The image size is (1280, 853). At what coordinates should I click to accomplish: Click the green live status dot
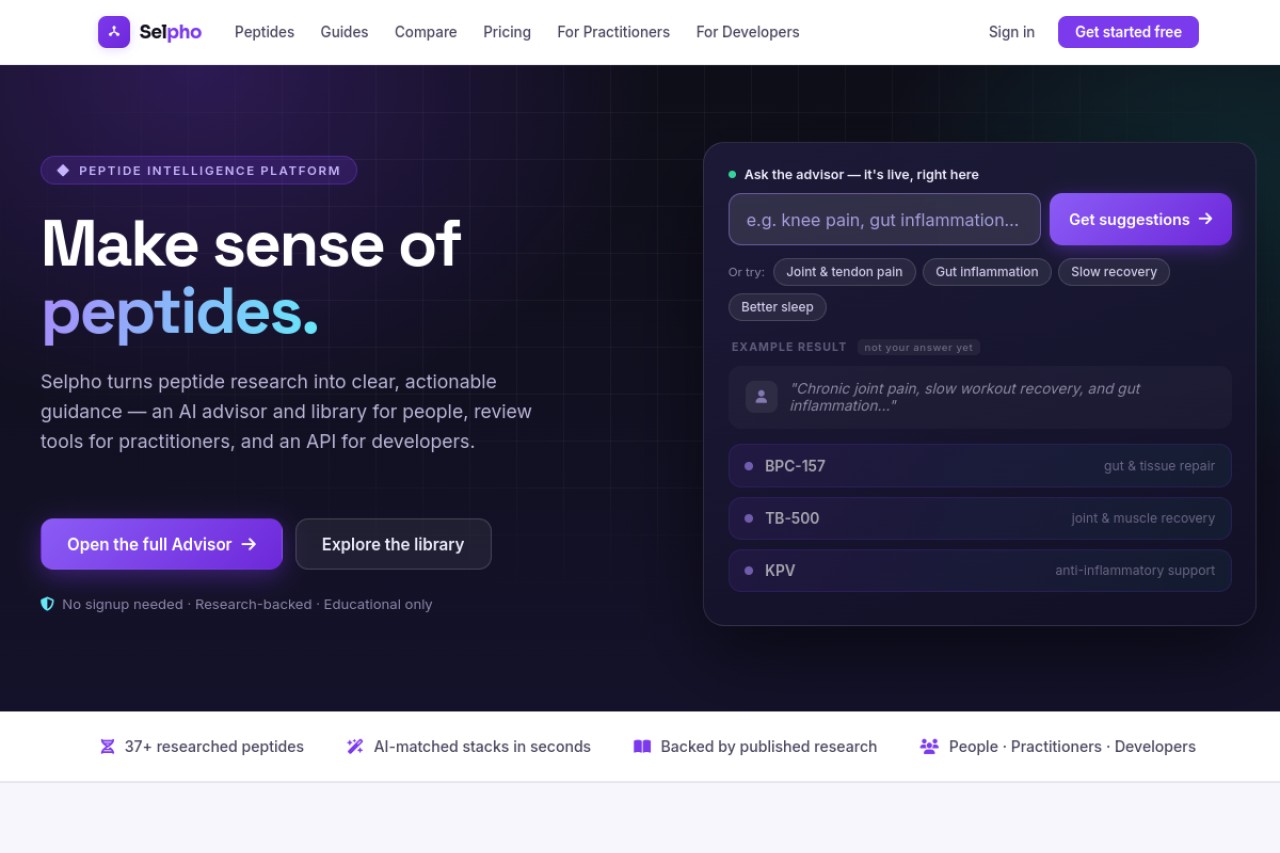[732, 174]
